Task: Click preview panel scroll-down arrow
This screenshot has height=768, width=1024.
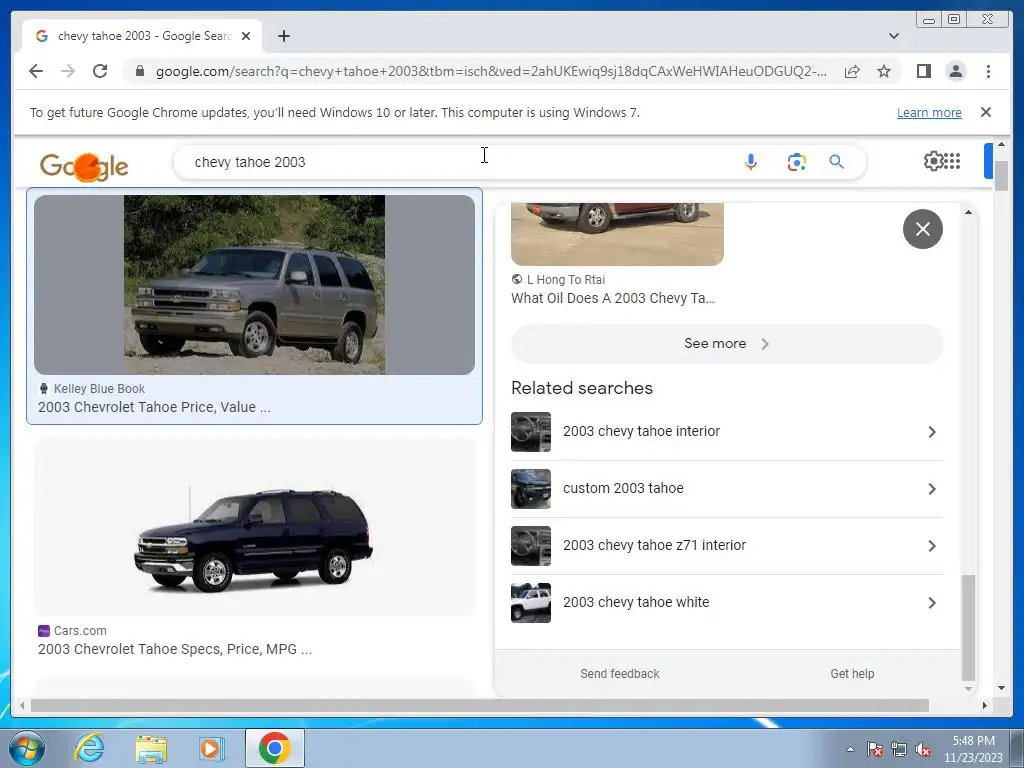Action: (968, 688)
